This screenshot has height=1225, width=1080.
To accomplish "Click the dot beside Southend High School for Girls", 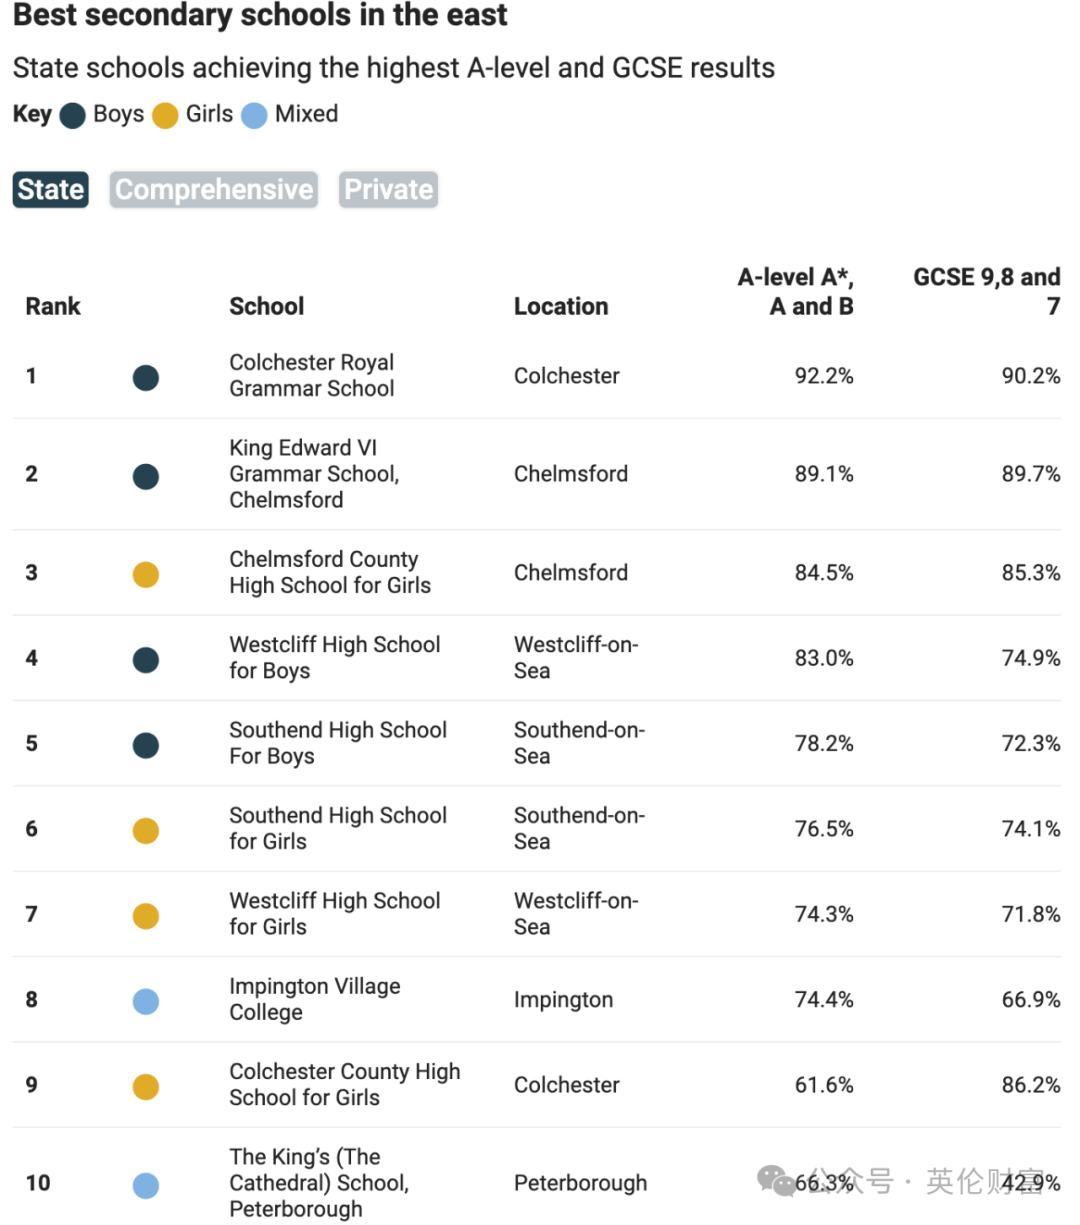I will (x=146, y=830).
